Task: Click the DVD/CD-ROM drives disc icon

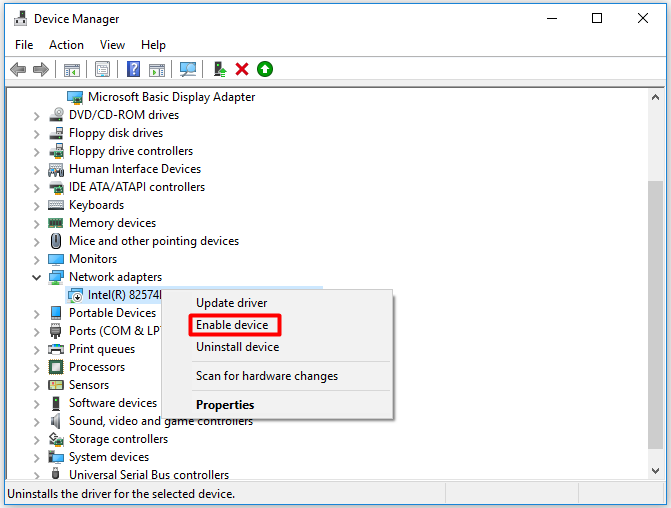Action: (56, 115)
